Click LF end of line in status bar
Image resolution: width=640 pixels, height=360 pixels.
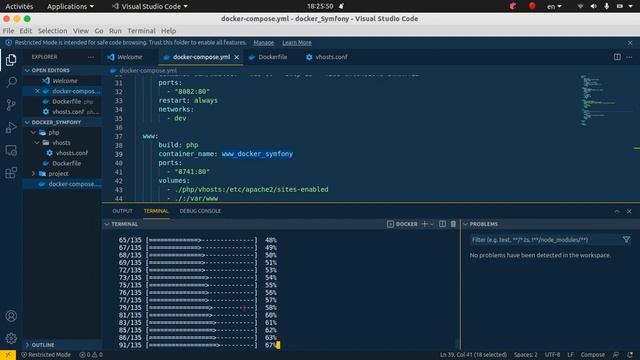click(570, 355)
